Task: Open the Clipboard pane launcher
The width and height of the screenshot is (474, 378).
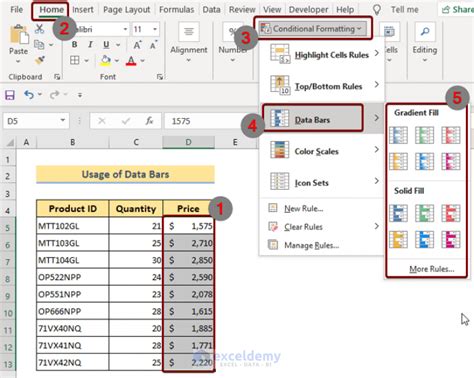Action: click(x=57, y=77)
